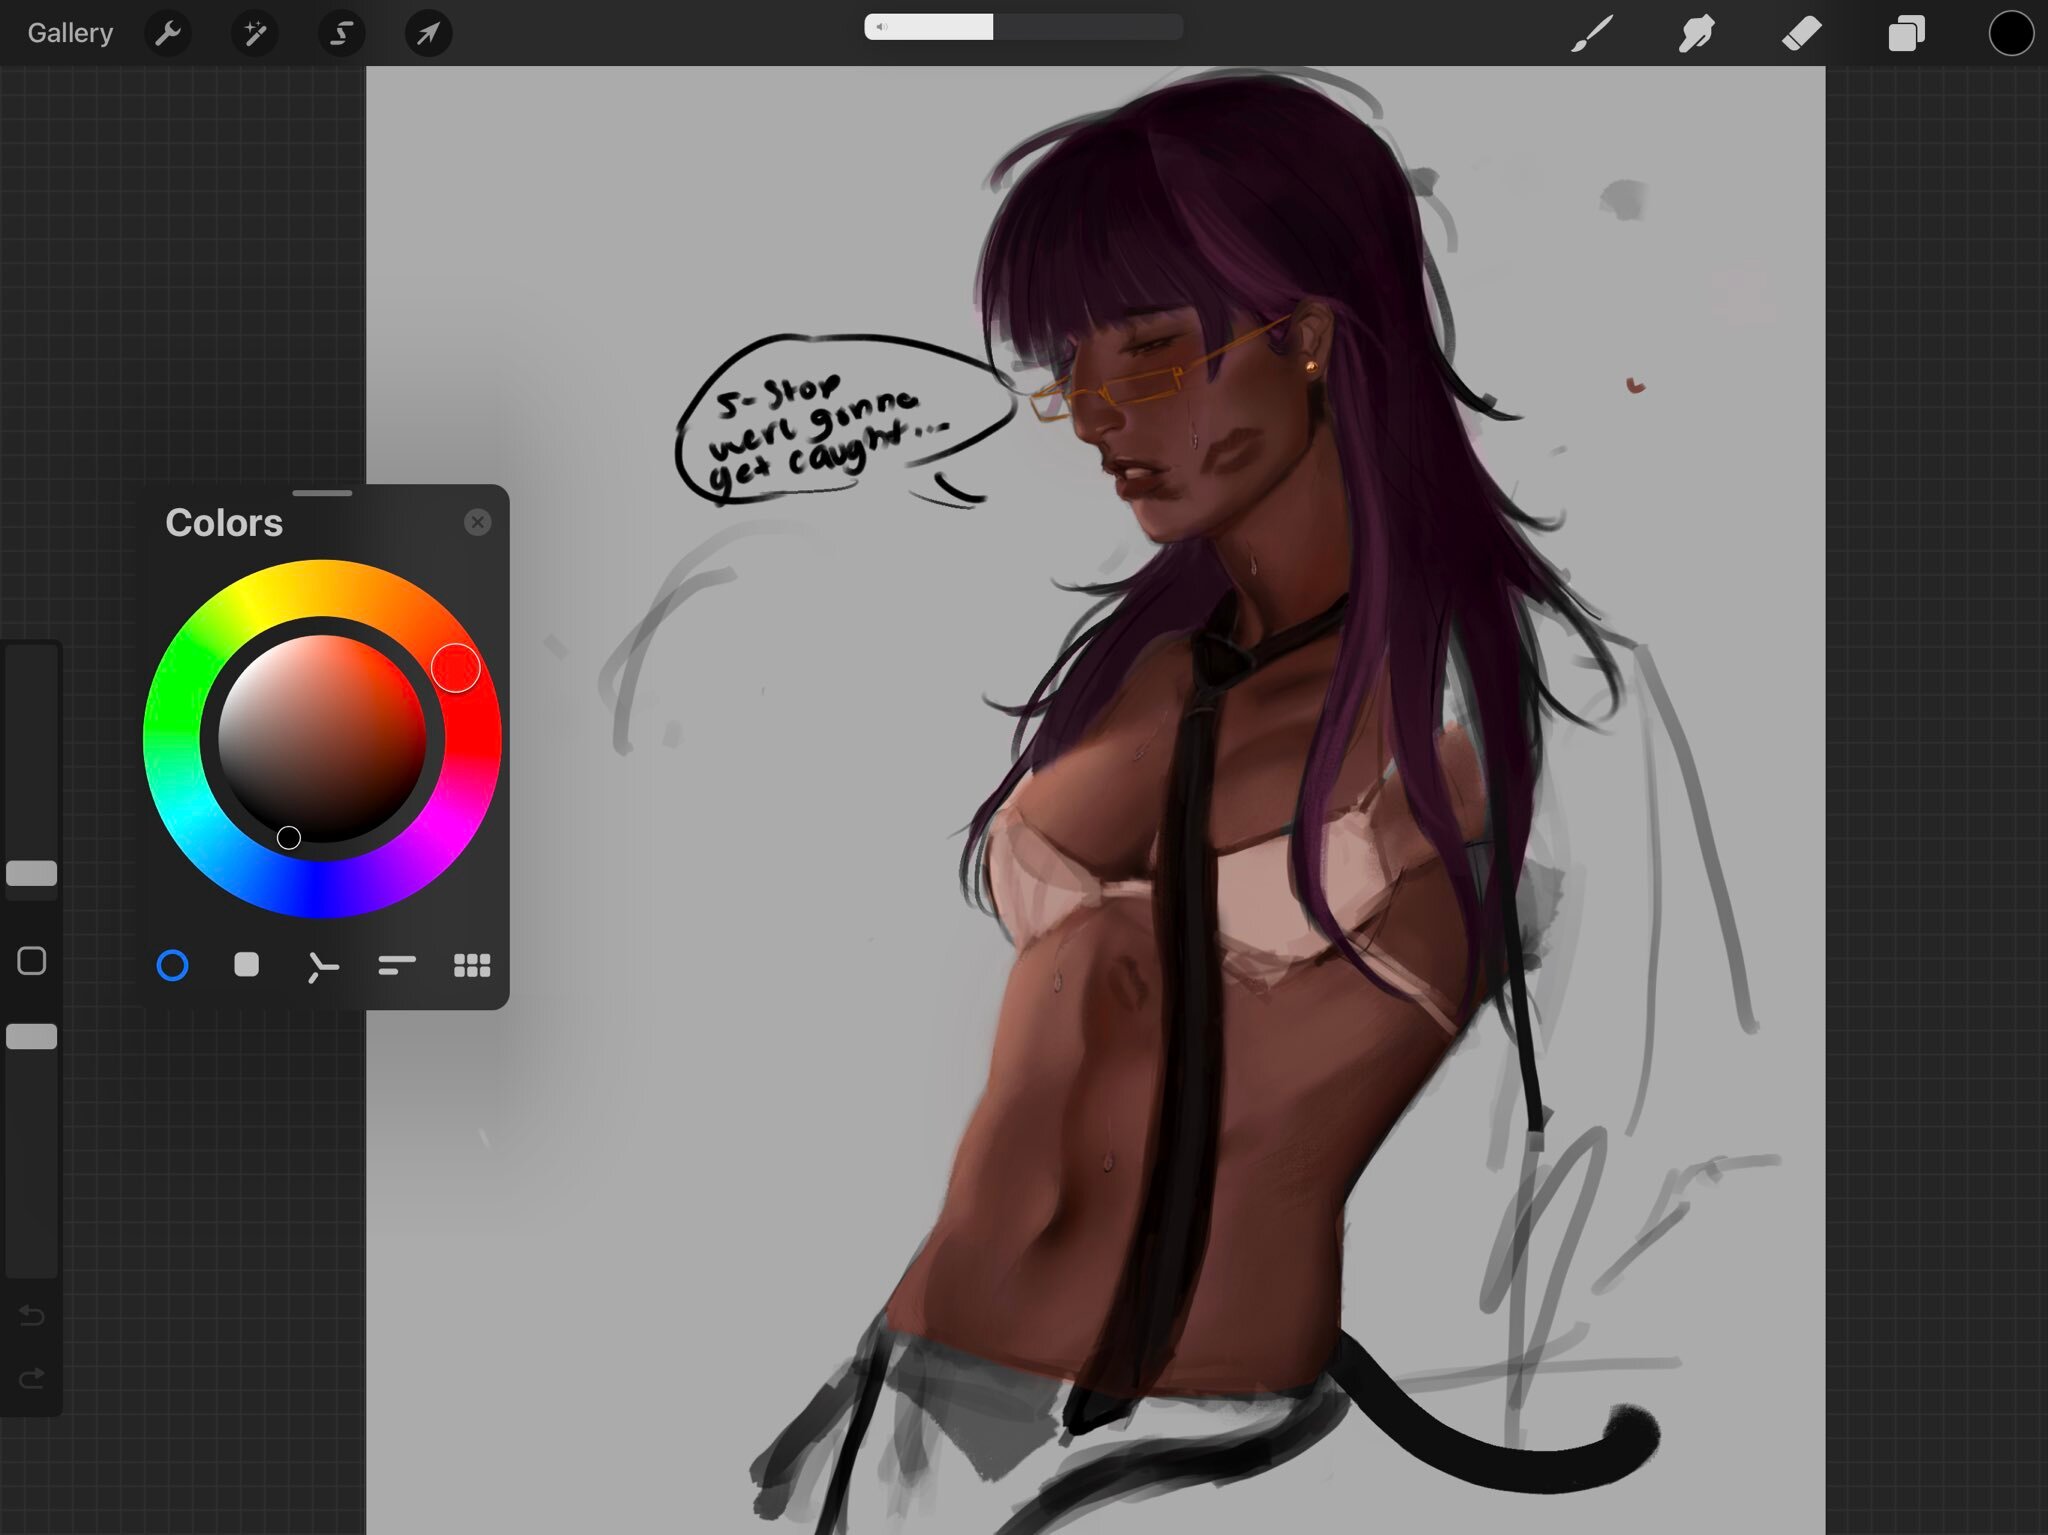Click the red hue handle on the color ring
Screen dimensions: 2048x1535
tap(456, 668)
